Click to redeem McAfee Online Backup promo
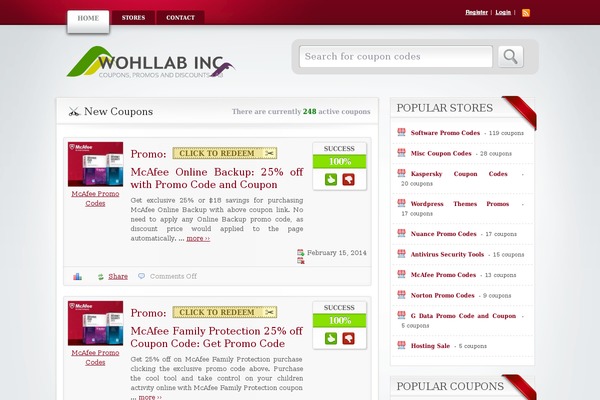The height and width of the screenshot is (400, 600). pos(225,153)
